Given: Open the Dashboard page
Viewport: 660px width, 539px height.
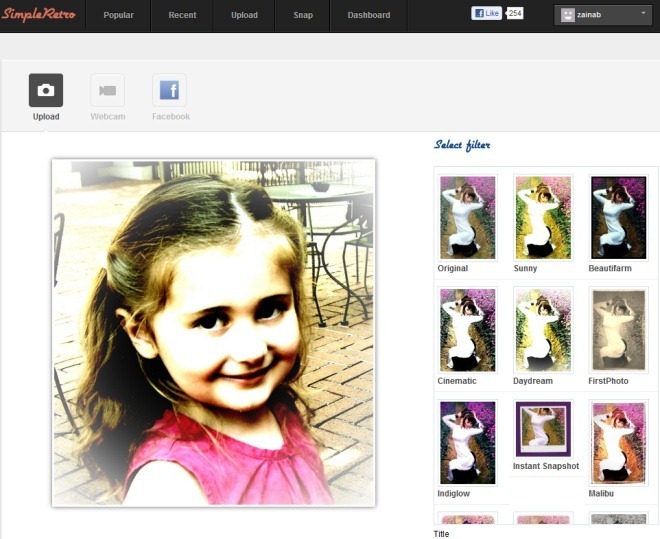Looking at the screenshot, I should pyautogui.click(x=369, y=15).
